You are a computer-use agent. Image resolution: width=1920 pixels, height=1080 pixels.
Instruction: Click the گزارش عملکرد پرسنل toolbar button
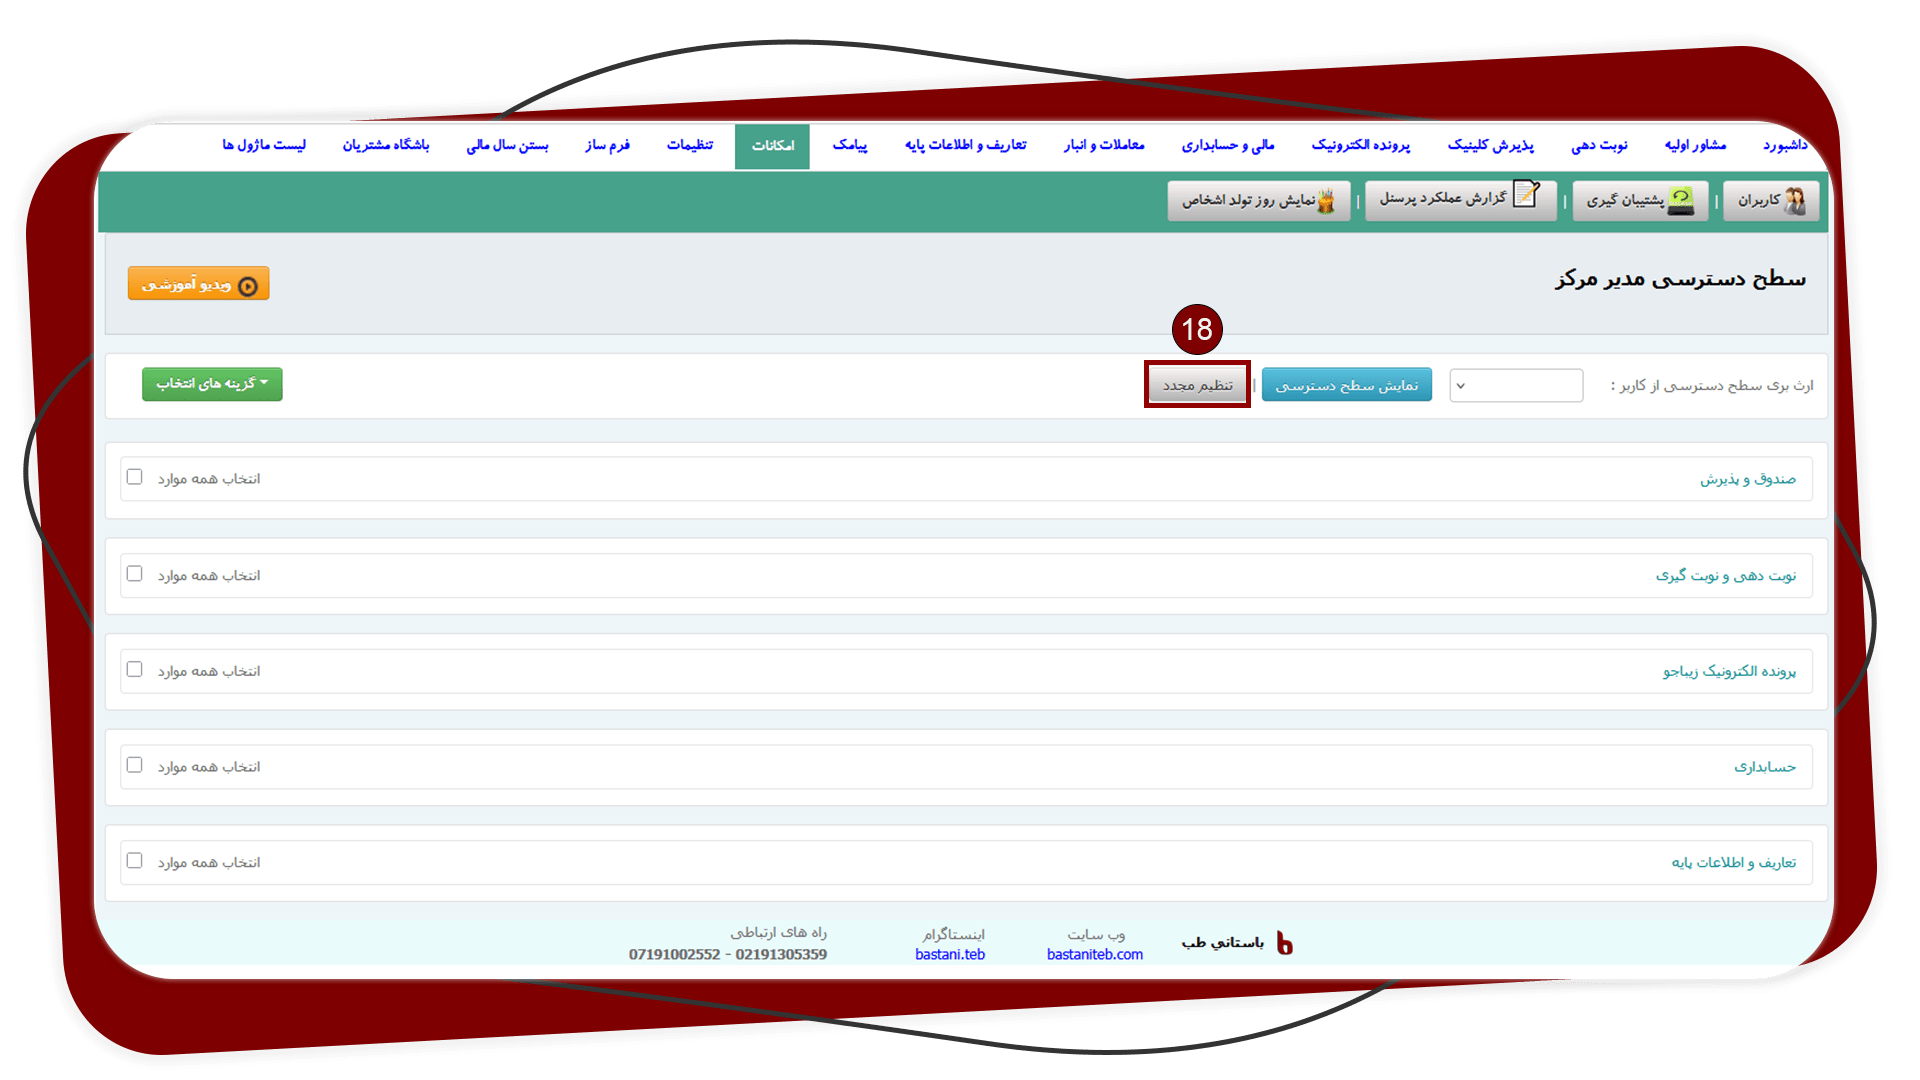pyautogui.click(x=1460, y=199)
